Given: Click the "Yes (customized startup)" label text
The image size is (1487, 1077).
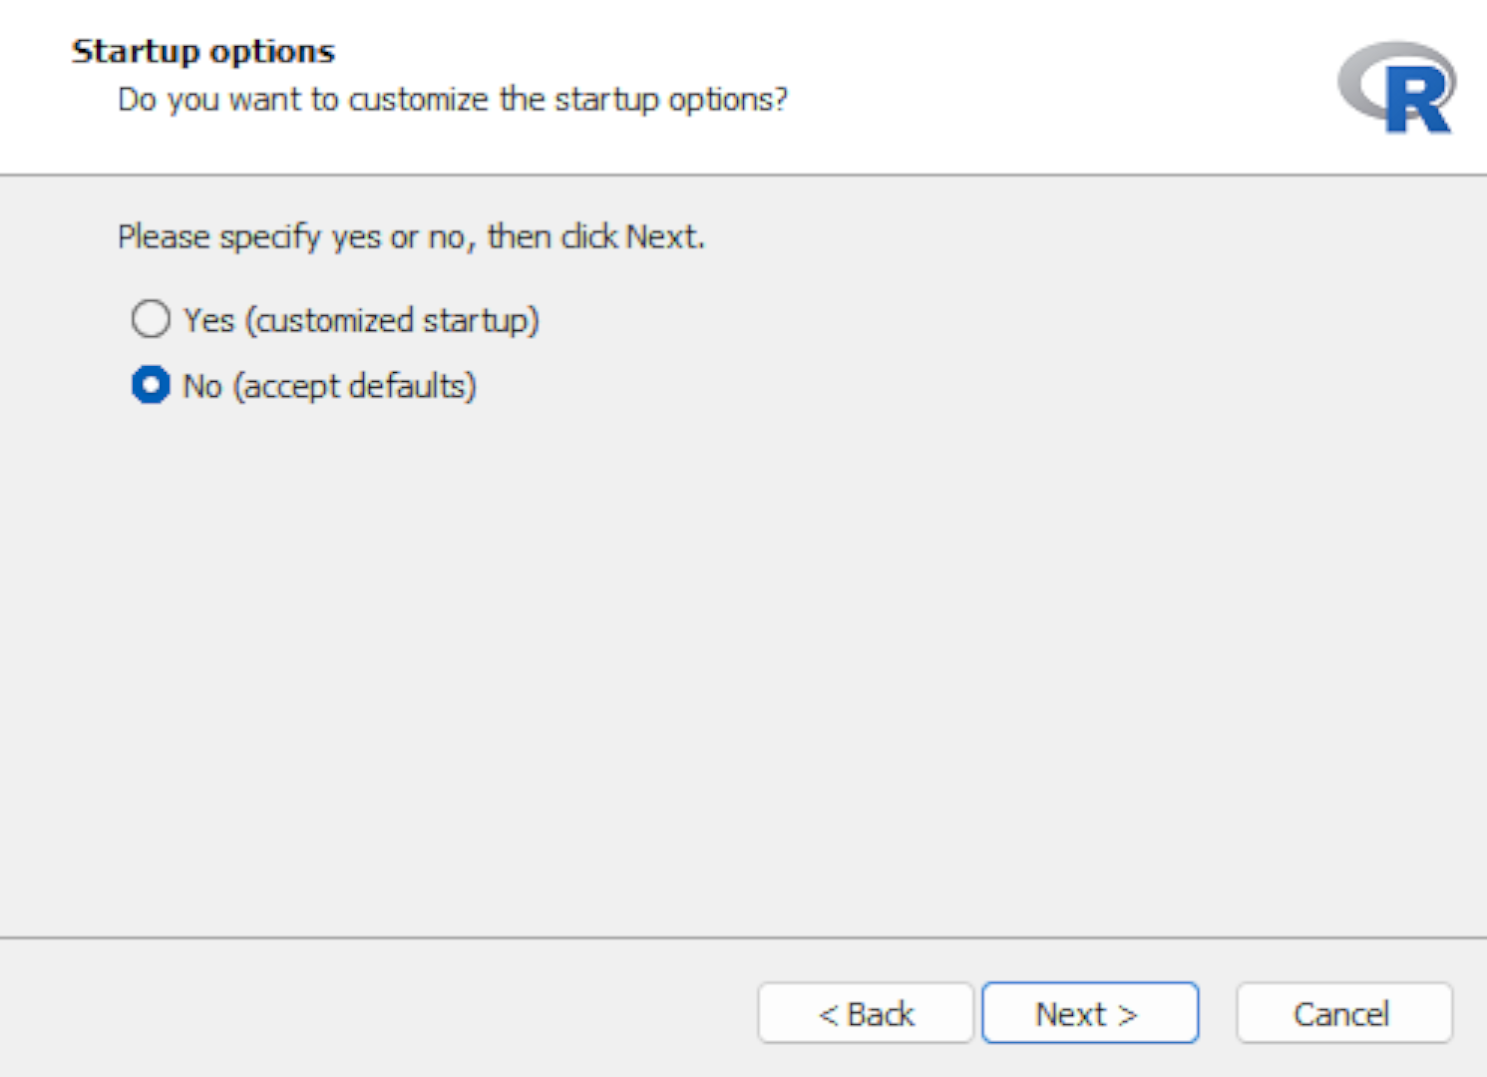Looking at the screenshot, I should tap(361, 321).
